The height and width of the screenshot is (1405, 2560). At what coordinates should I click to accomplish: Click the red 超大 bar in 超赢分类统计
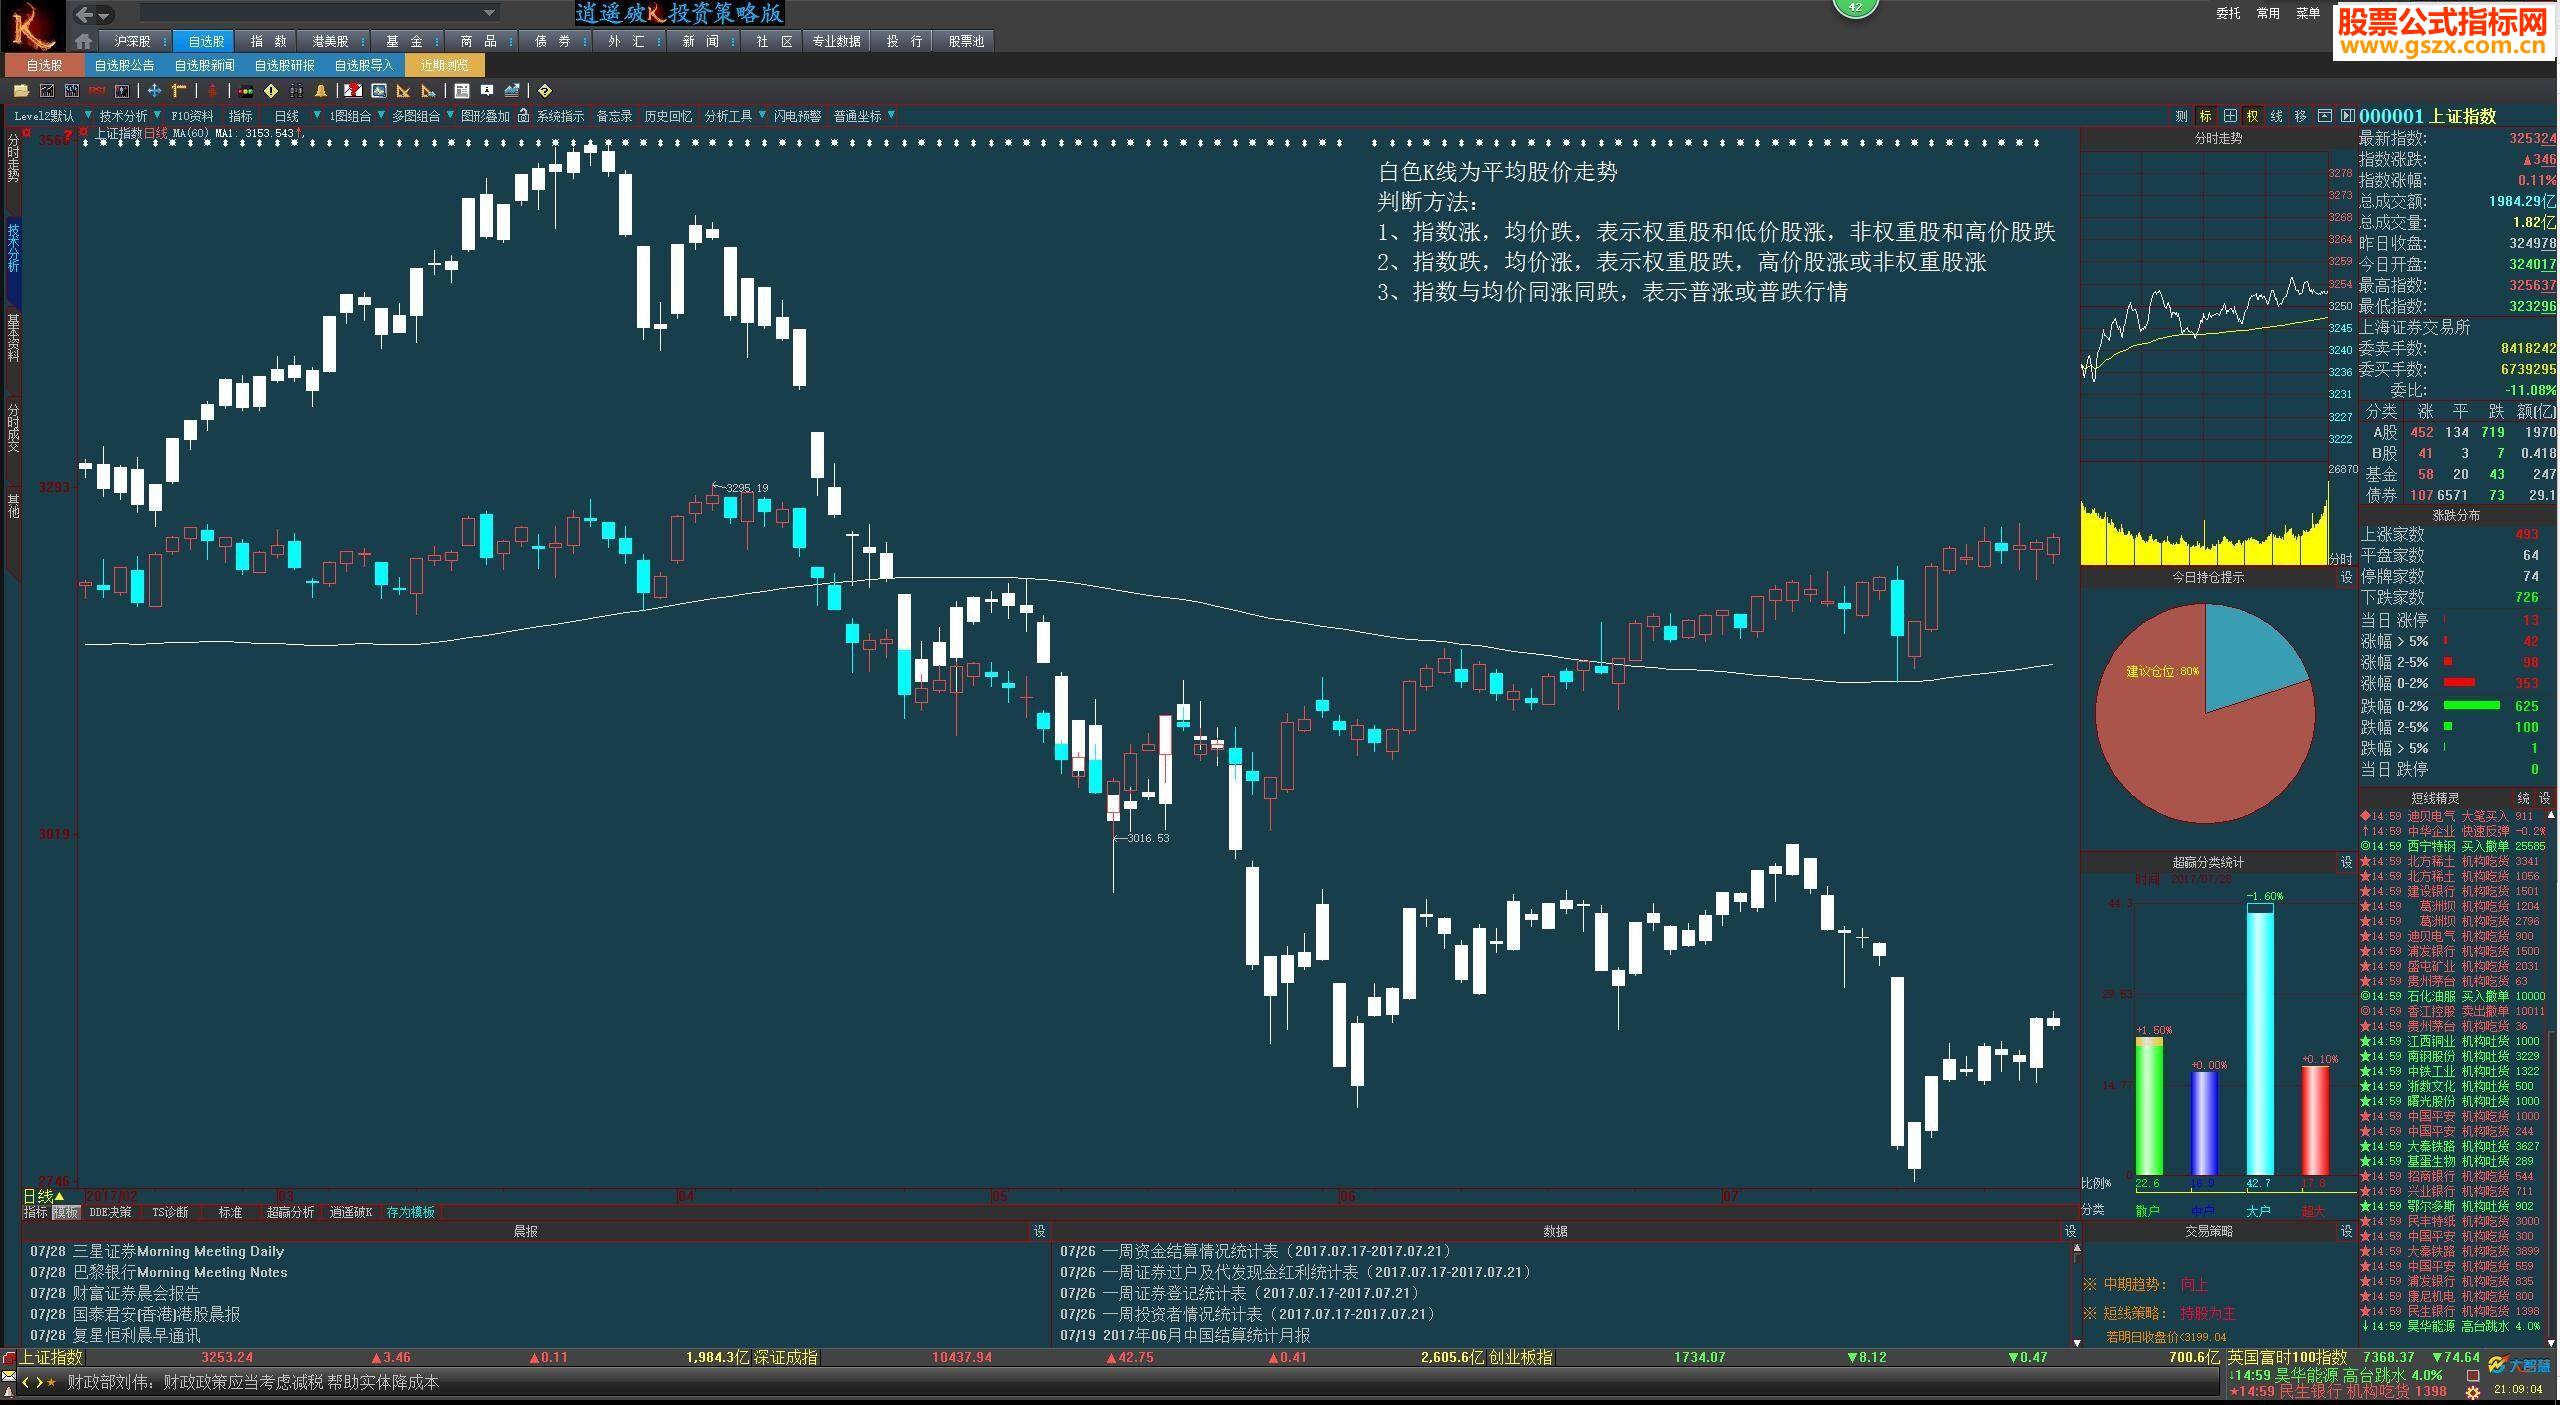click(2315, 1120)
